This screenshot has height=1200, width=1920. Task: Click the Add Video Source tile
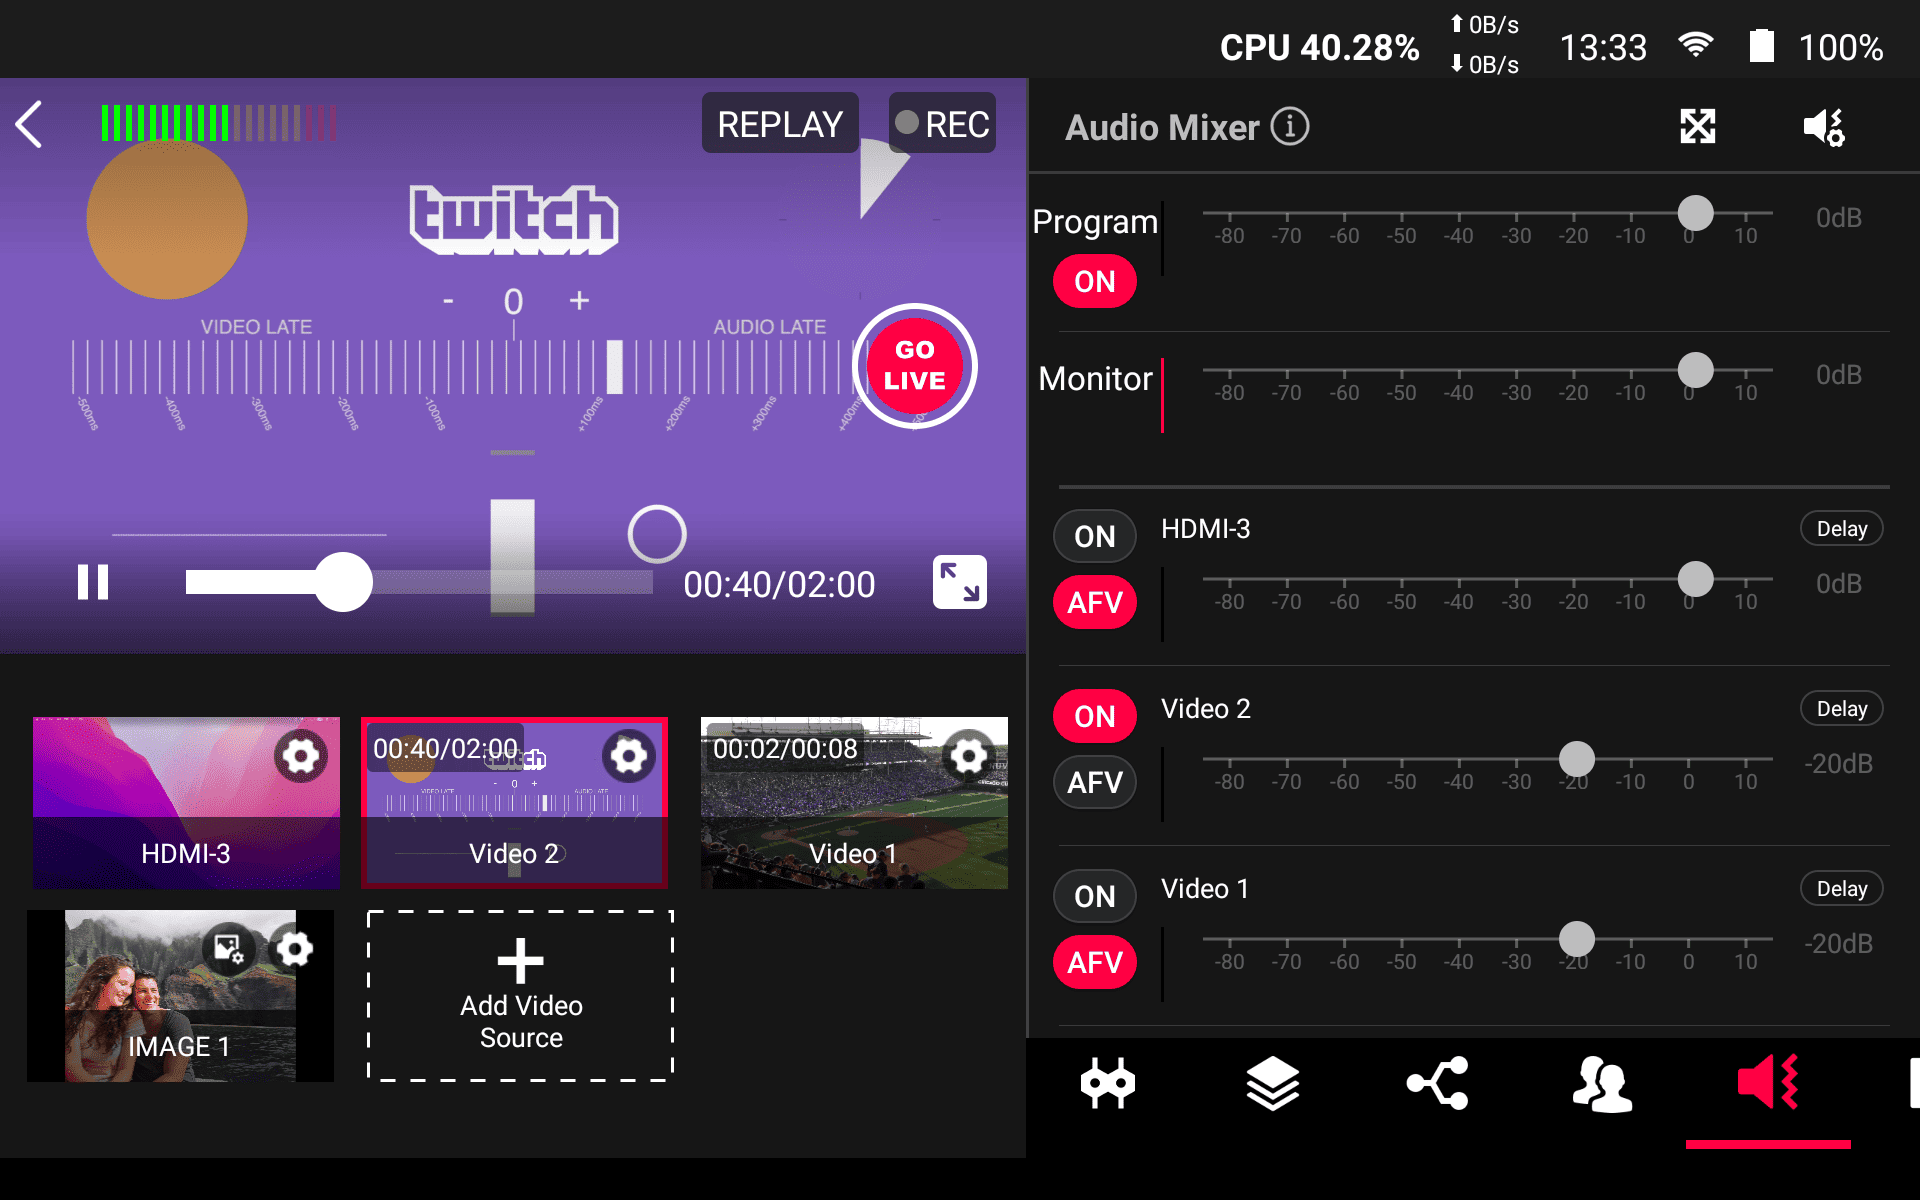pos(520,995)
